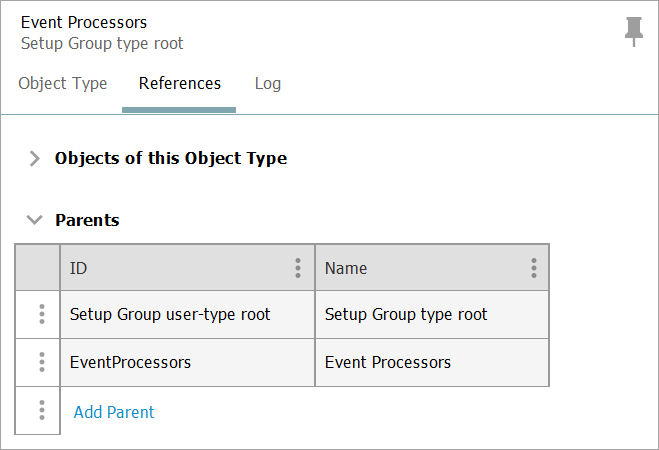This screenshot has width=659, height=450.
Task: Switch to the Object Type tab
Action: (x=63, y=84)
